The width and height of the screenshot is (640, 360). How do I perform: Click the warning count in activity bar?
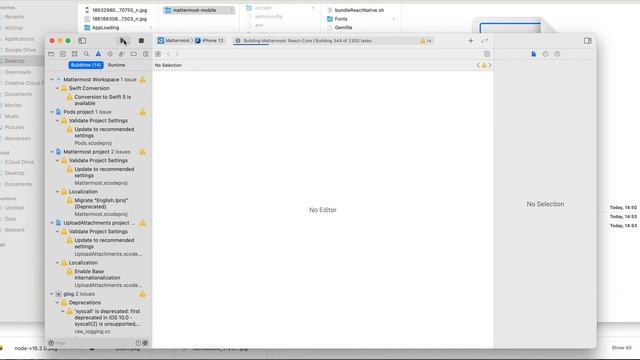[426, 41]
